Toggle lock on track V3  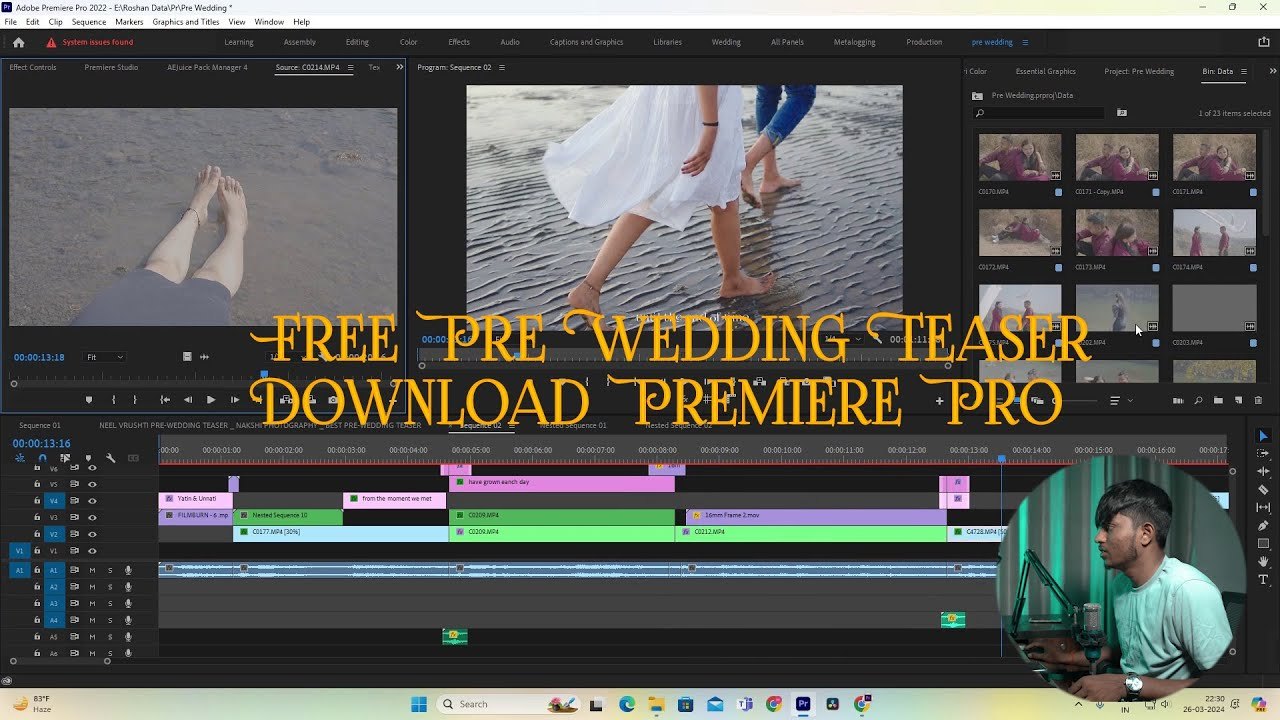(38, 518)
